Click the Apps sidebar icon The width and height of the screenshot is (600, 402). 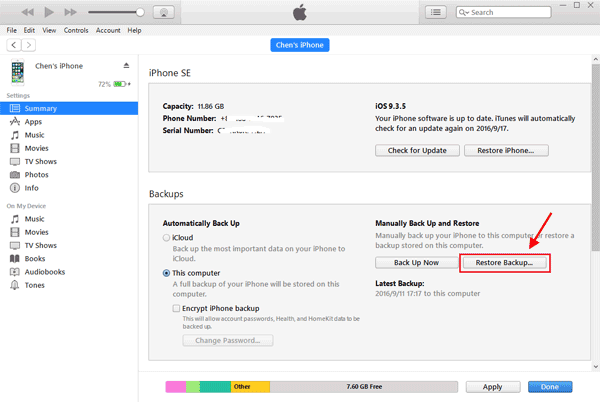[15, 122]
